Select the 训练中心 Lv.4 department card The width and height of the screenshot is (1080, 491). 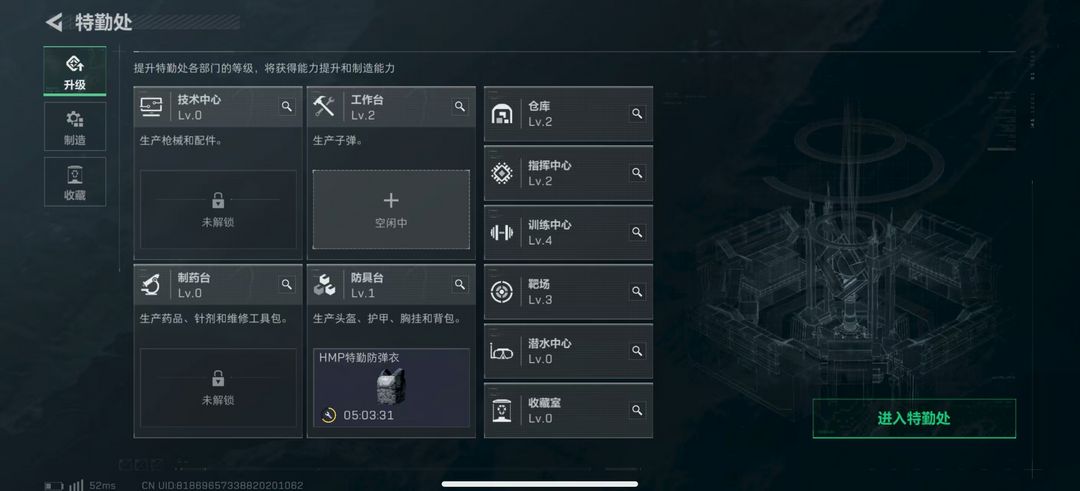tap(568, 233)
